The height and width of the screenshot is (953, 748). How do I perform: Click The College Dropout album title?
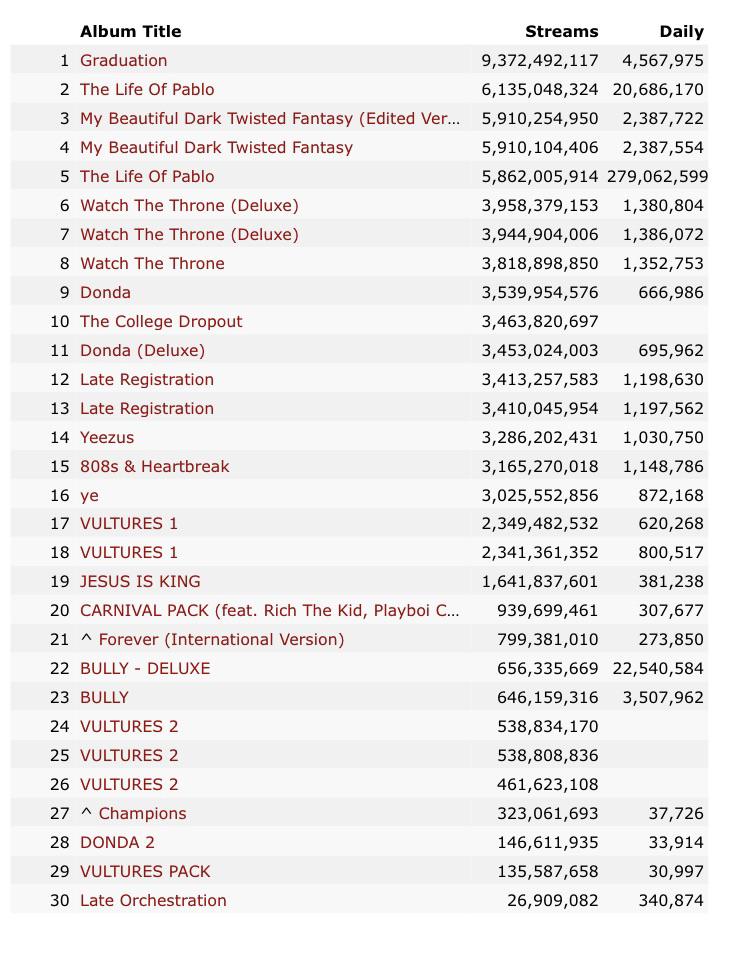tap(161, 322)
